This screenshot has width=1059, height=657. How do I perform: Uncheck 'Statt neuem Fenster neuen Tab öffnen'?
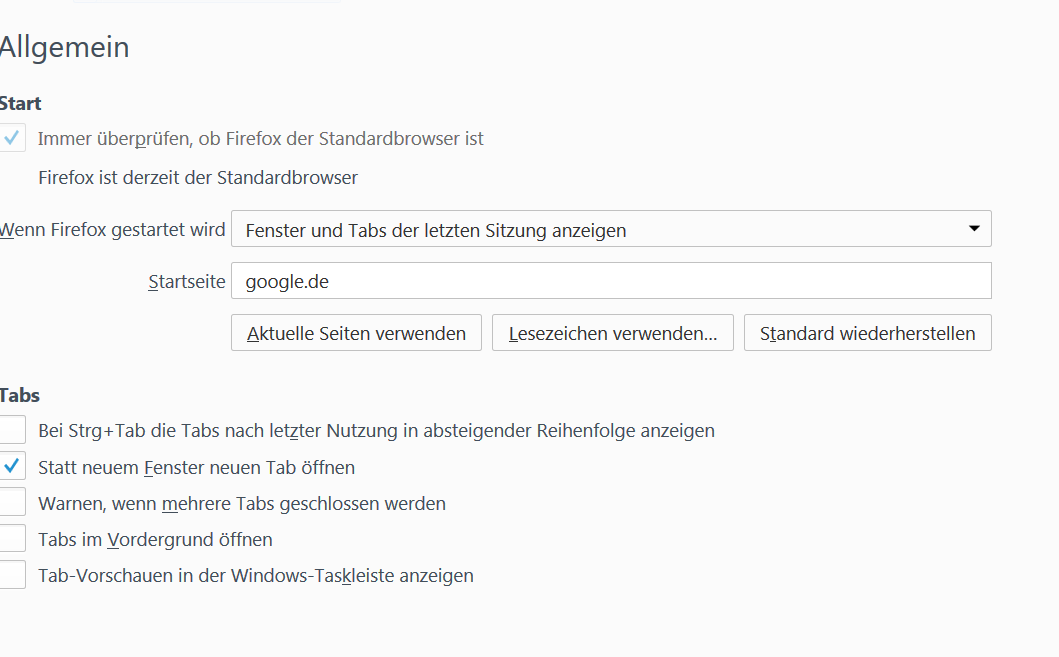12,466
